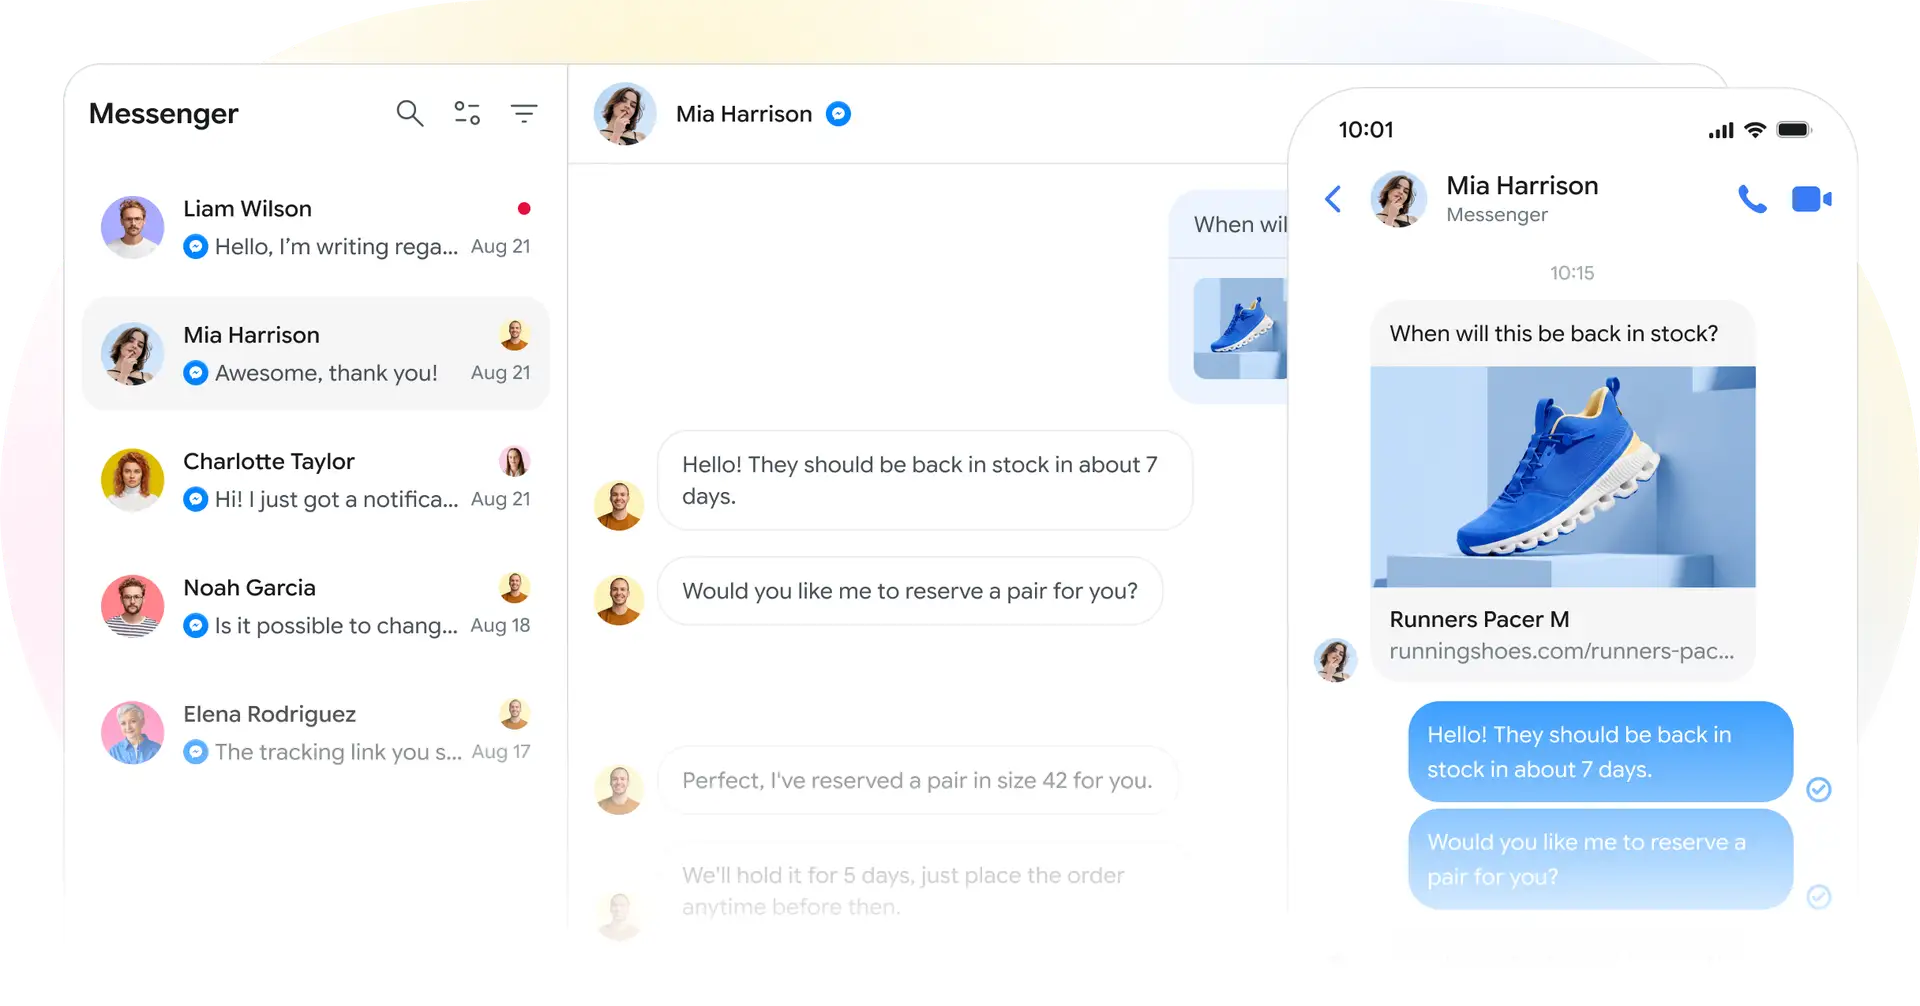Click the 'Runners Pacer M' title
Screen dimensions: 1920x1006
coord(1479,619)
